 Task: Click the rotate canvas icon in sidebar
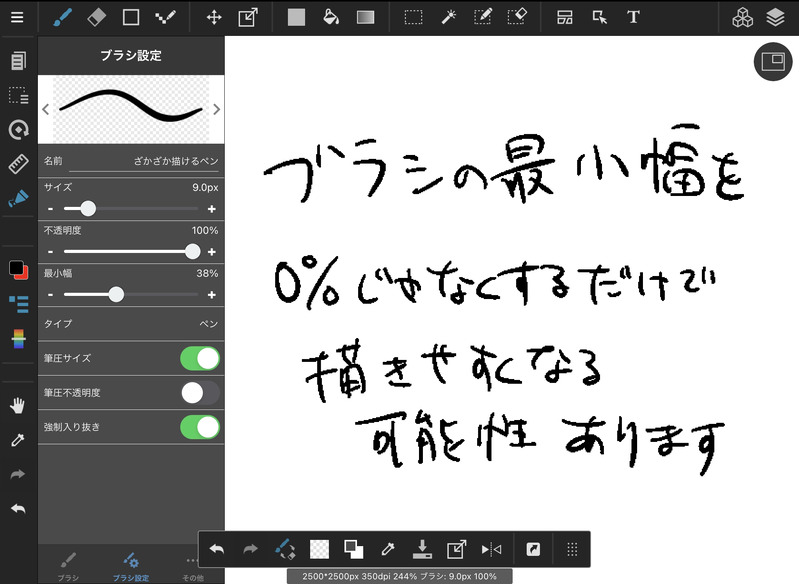18,130
